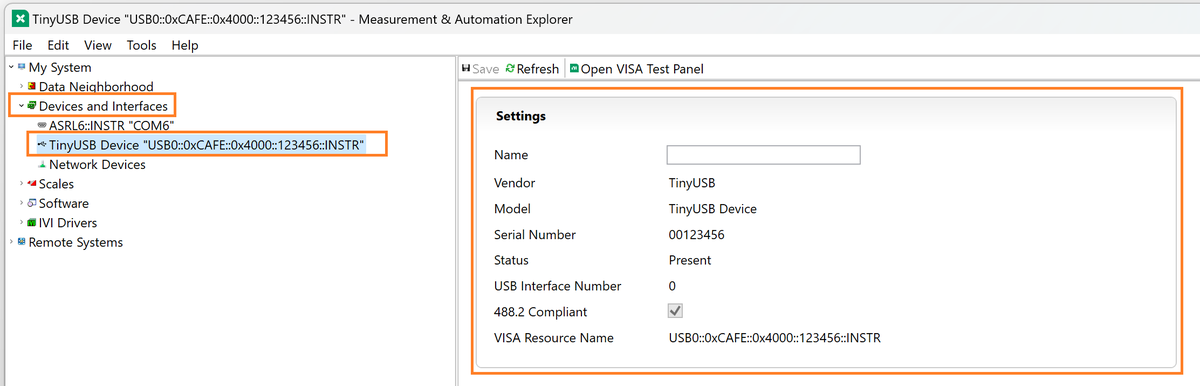
Task: Click the My System computer icon
Action: click(21, 67)
